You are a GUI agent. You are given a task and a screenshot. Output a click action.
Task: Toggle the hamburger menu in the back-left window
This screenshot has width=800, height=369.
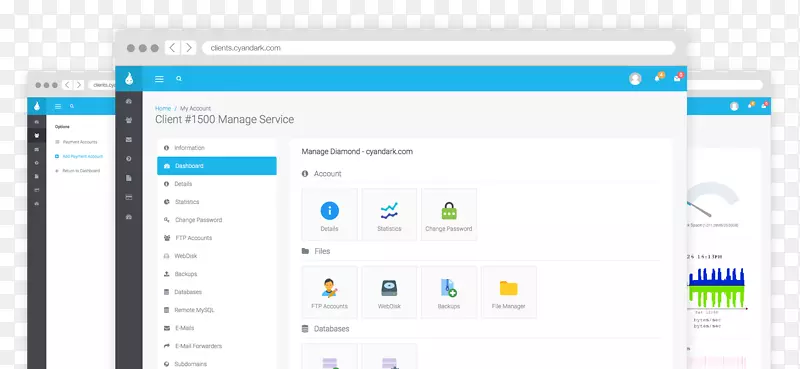[x=58, y=106]
